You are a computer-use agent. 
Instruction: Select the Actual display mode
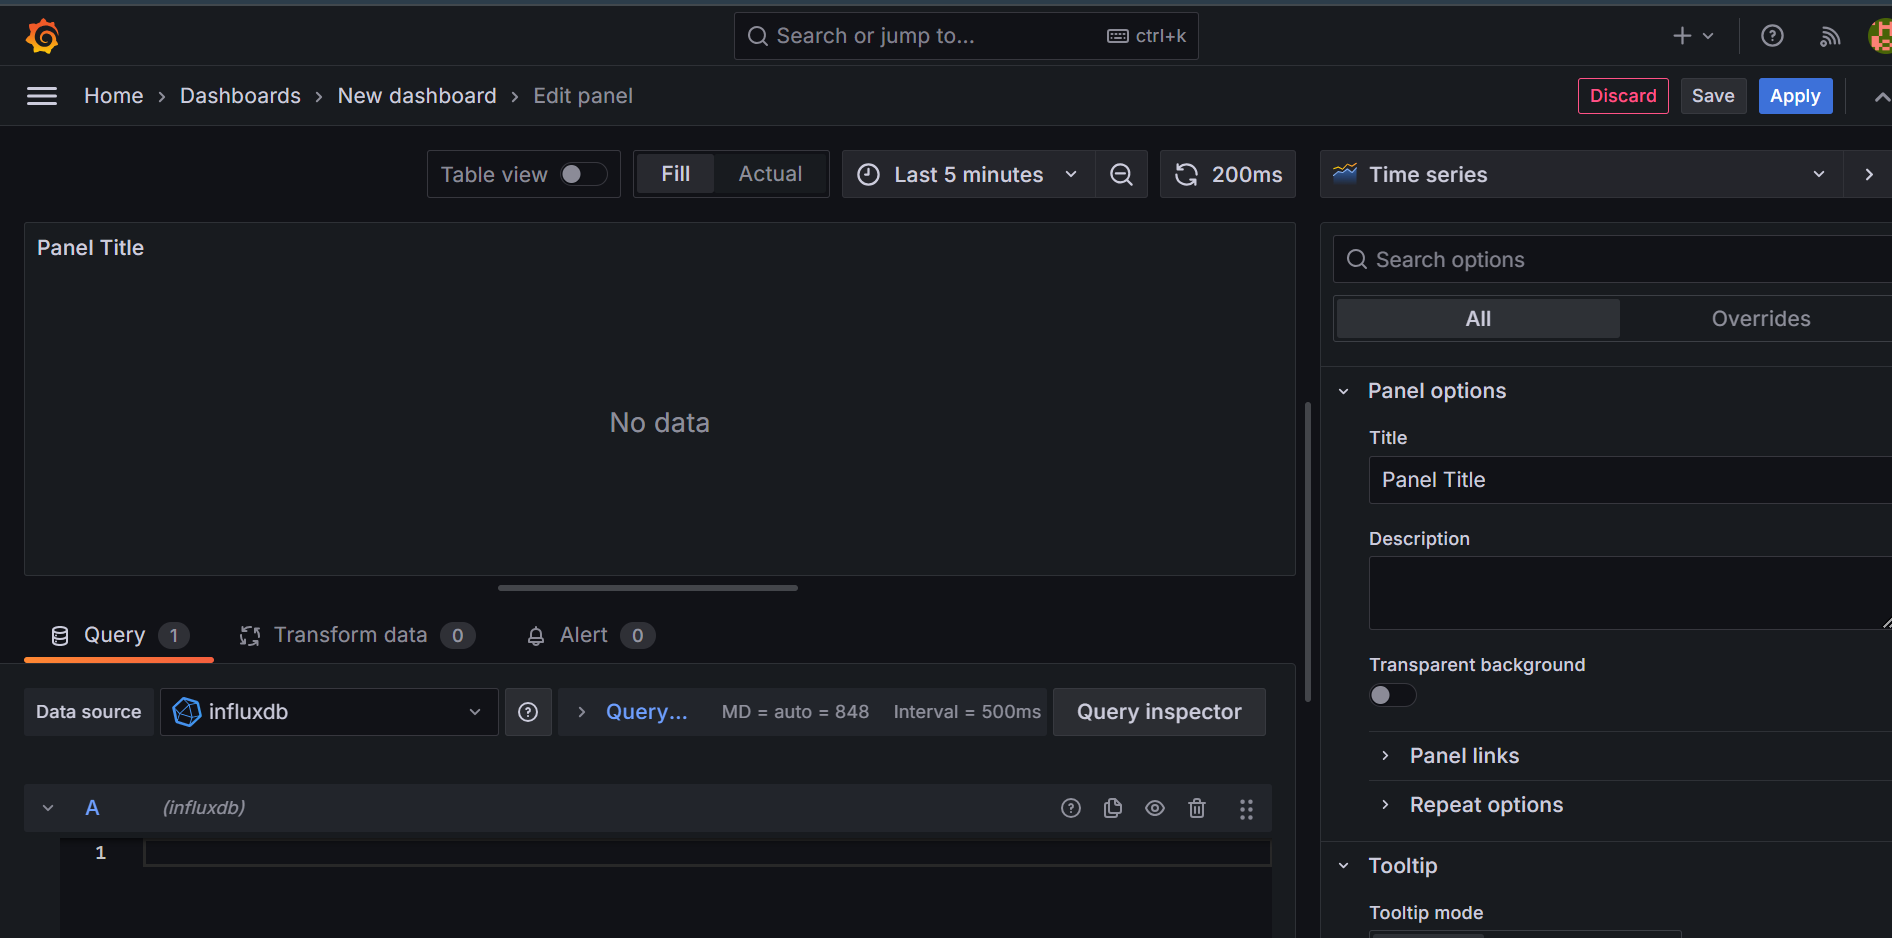click(x=770, y=174)
